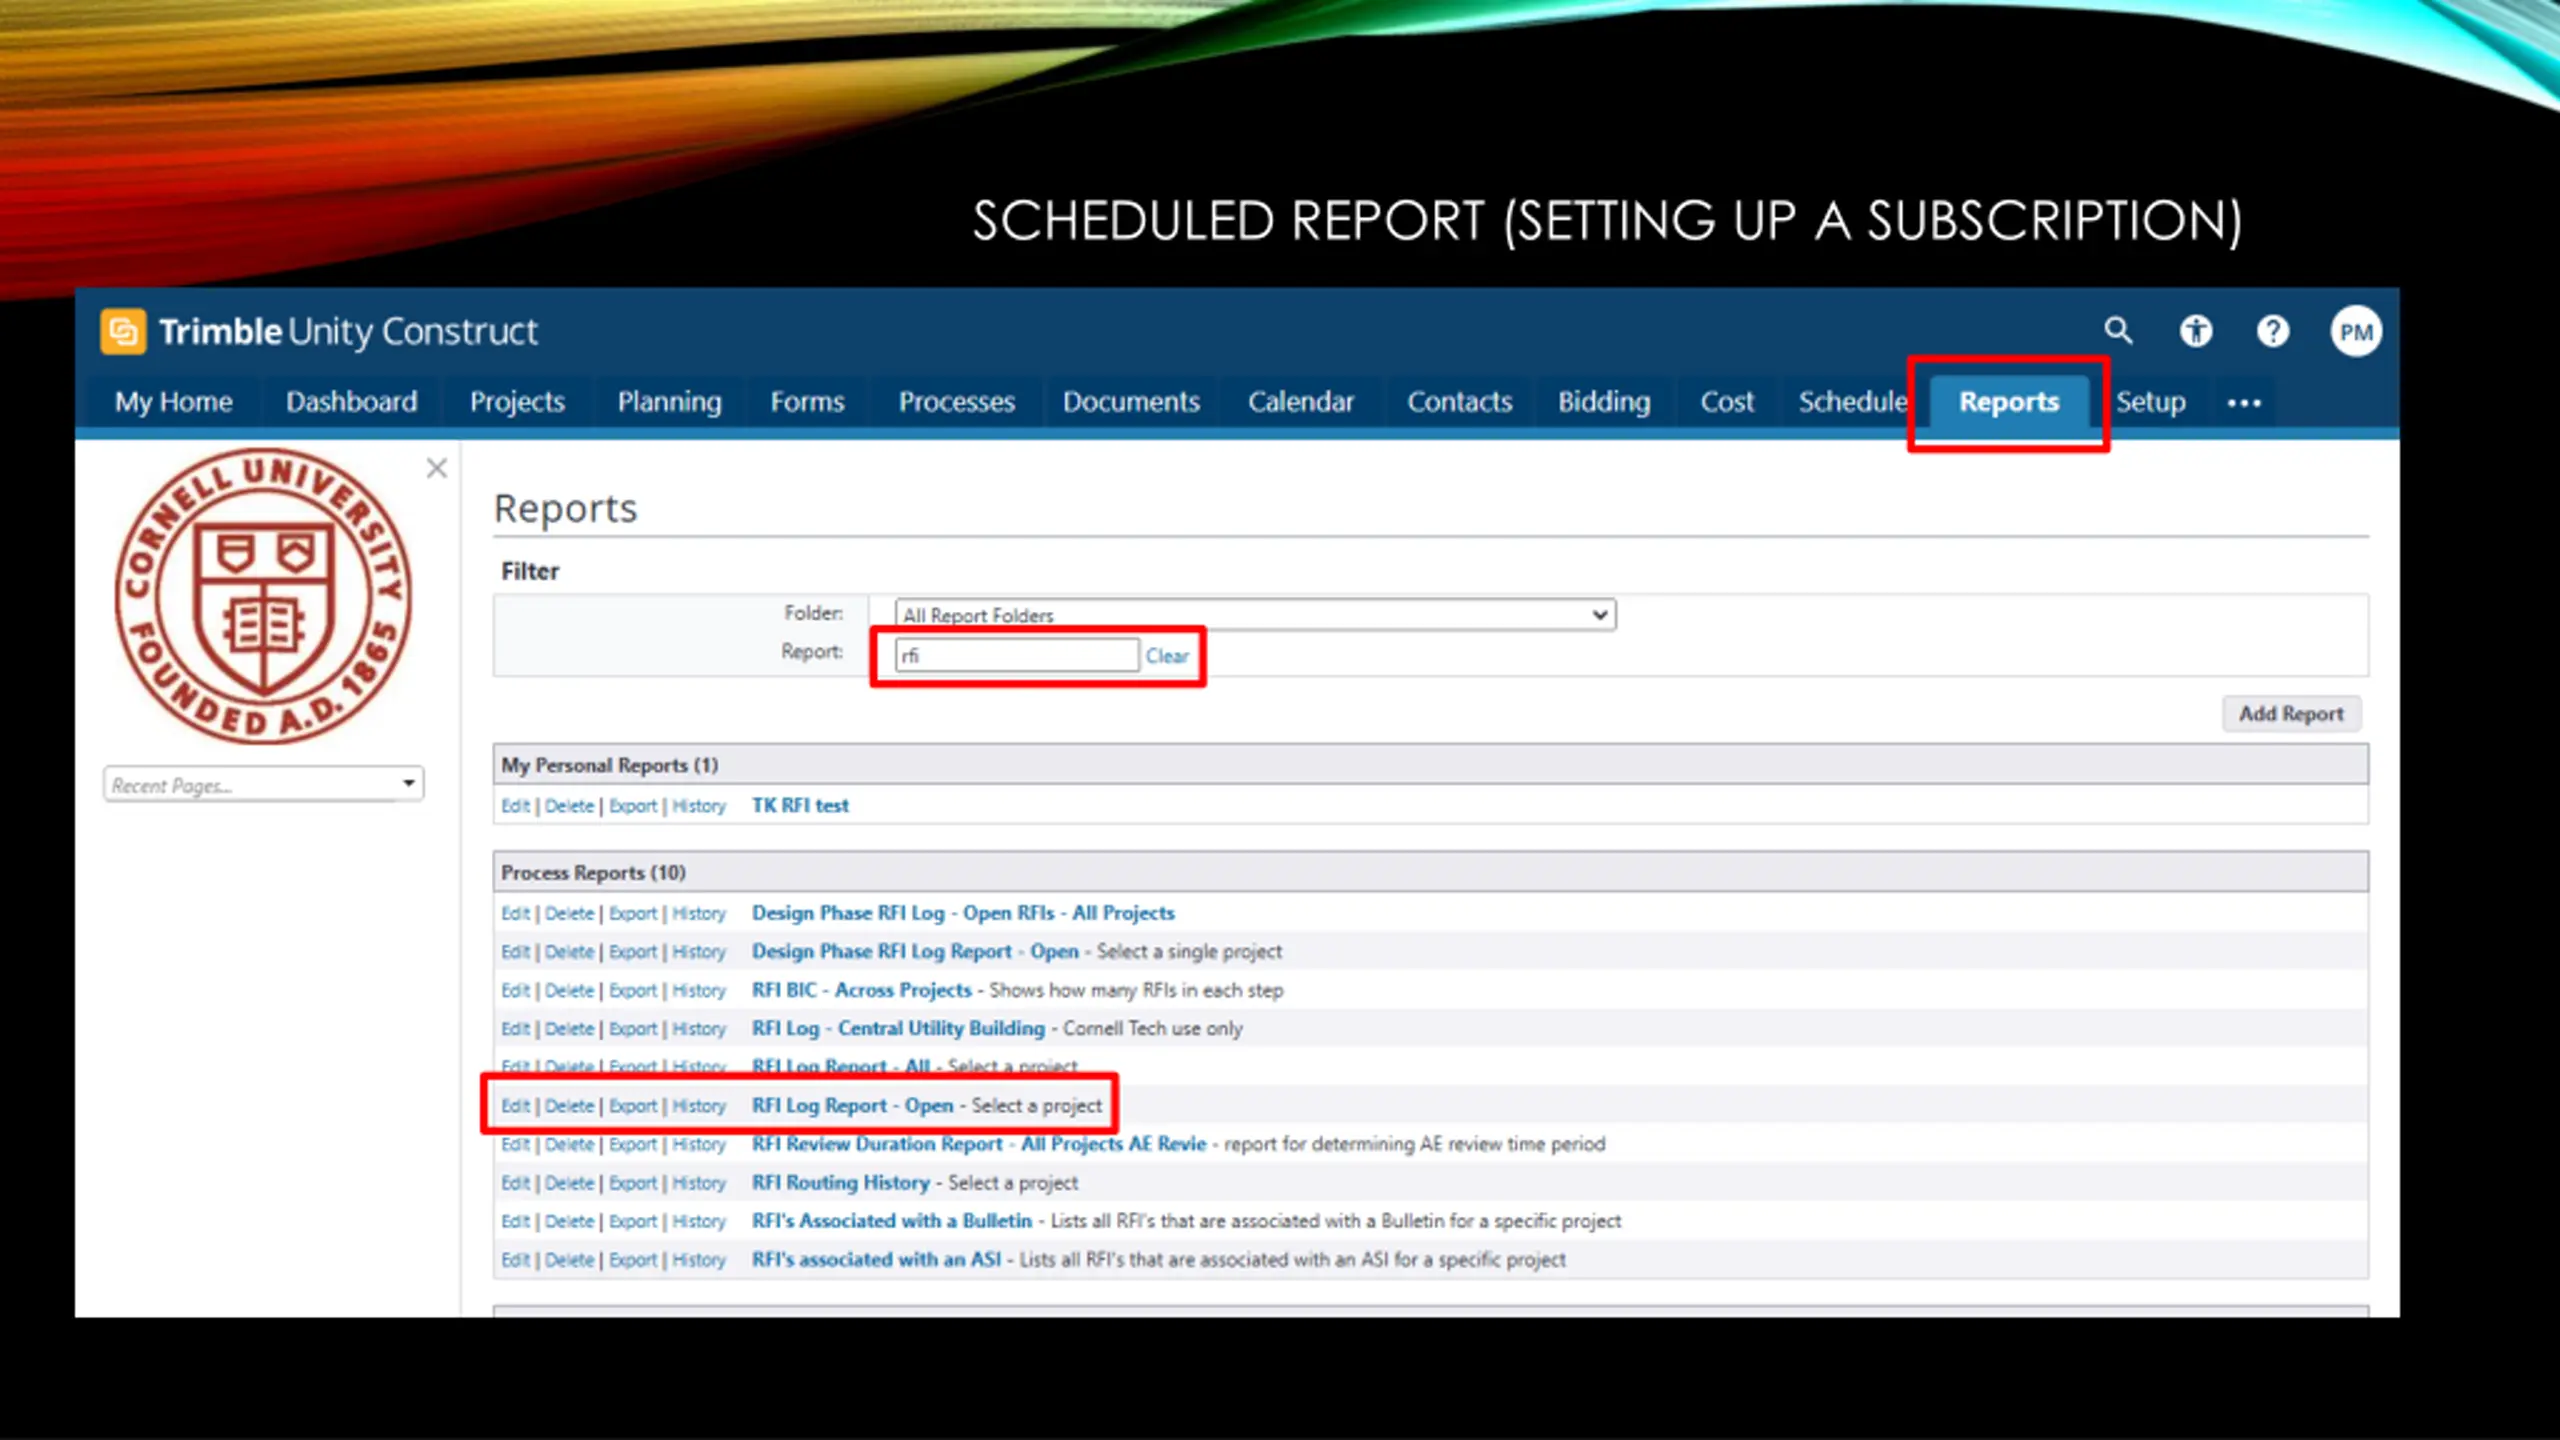Open the accessibility icon in header
The height and width of the screenshot is (1440, 2560).
(x=2195, y=331)
